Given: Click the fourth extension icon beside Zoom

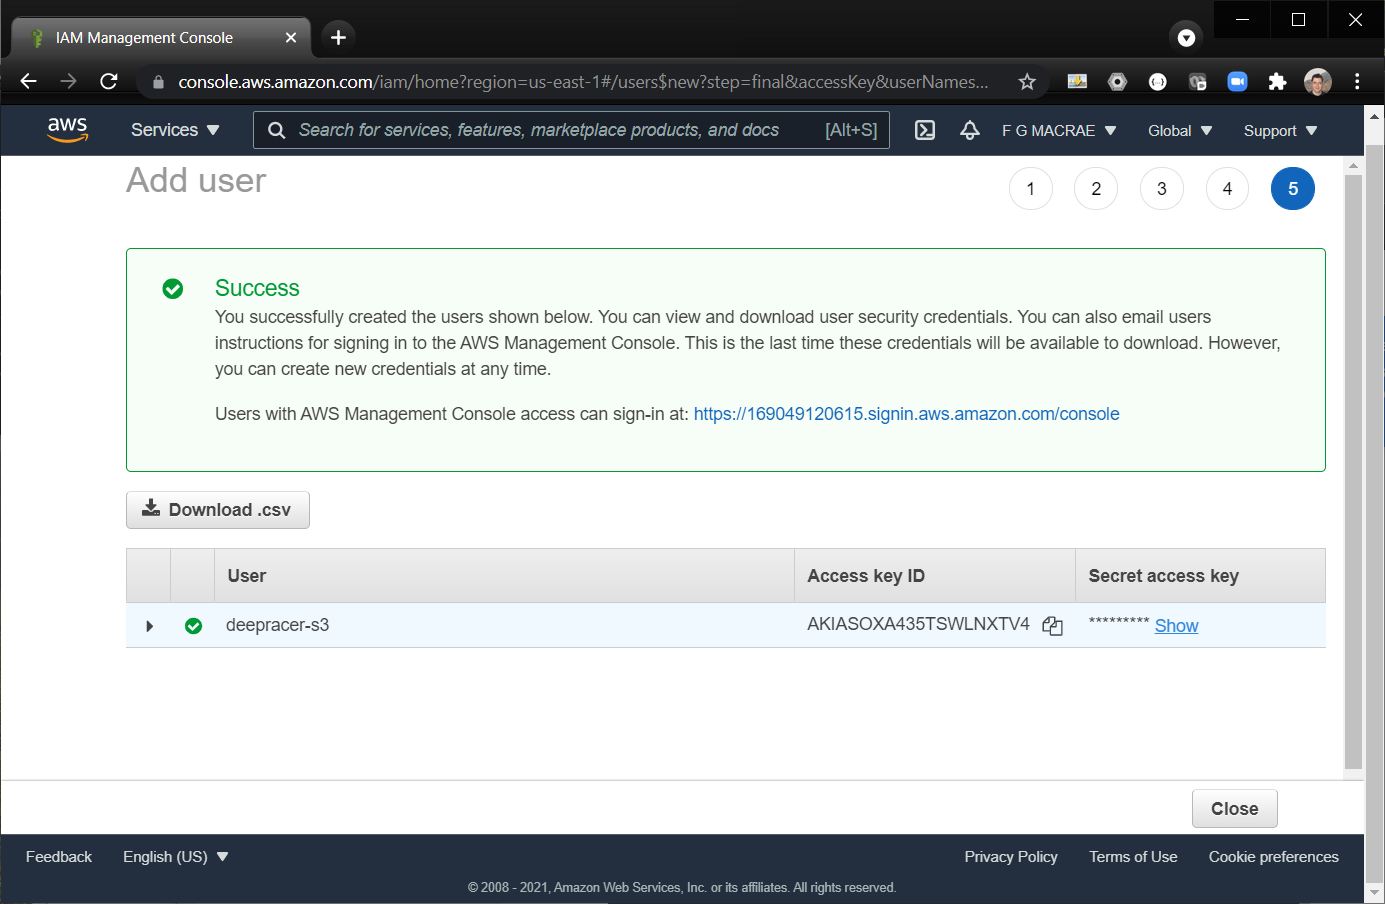Looking at the screenshot, I should (1197, 82).
